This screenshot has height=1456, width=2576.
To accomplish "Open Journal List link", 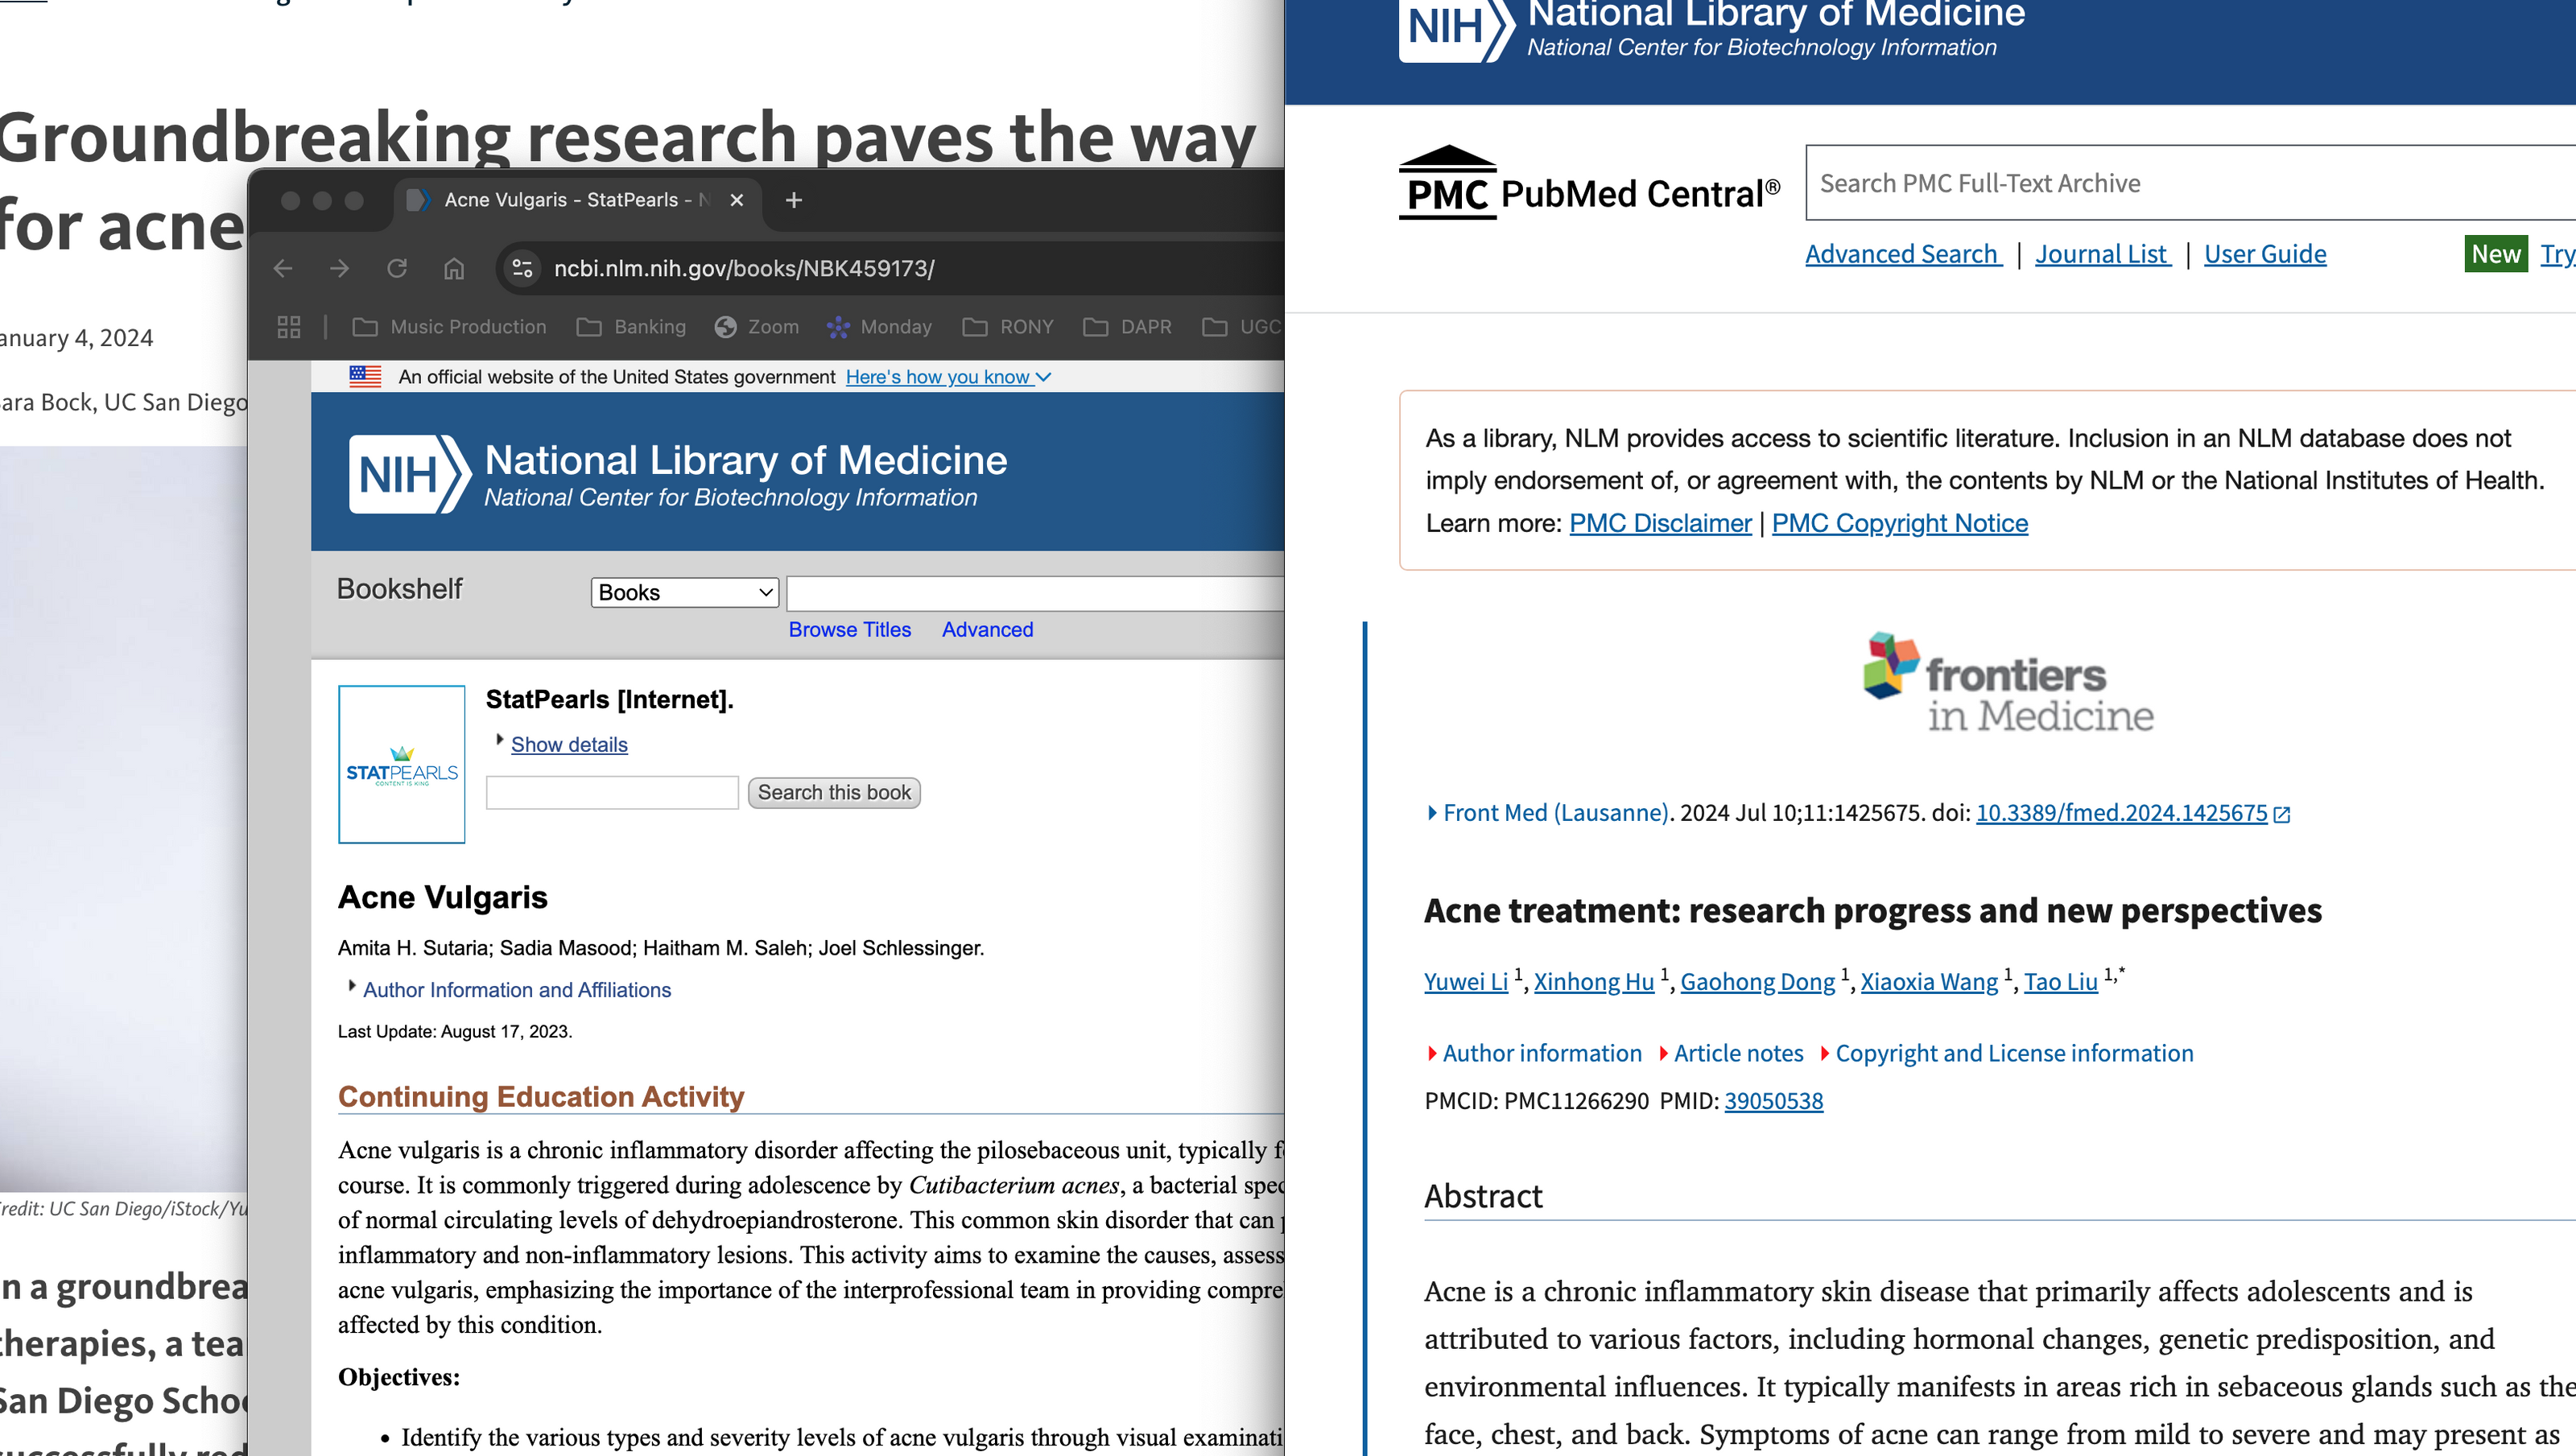I will tap(2103, 254).
